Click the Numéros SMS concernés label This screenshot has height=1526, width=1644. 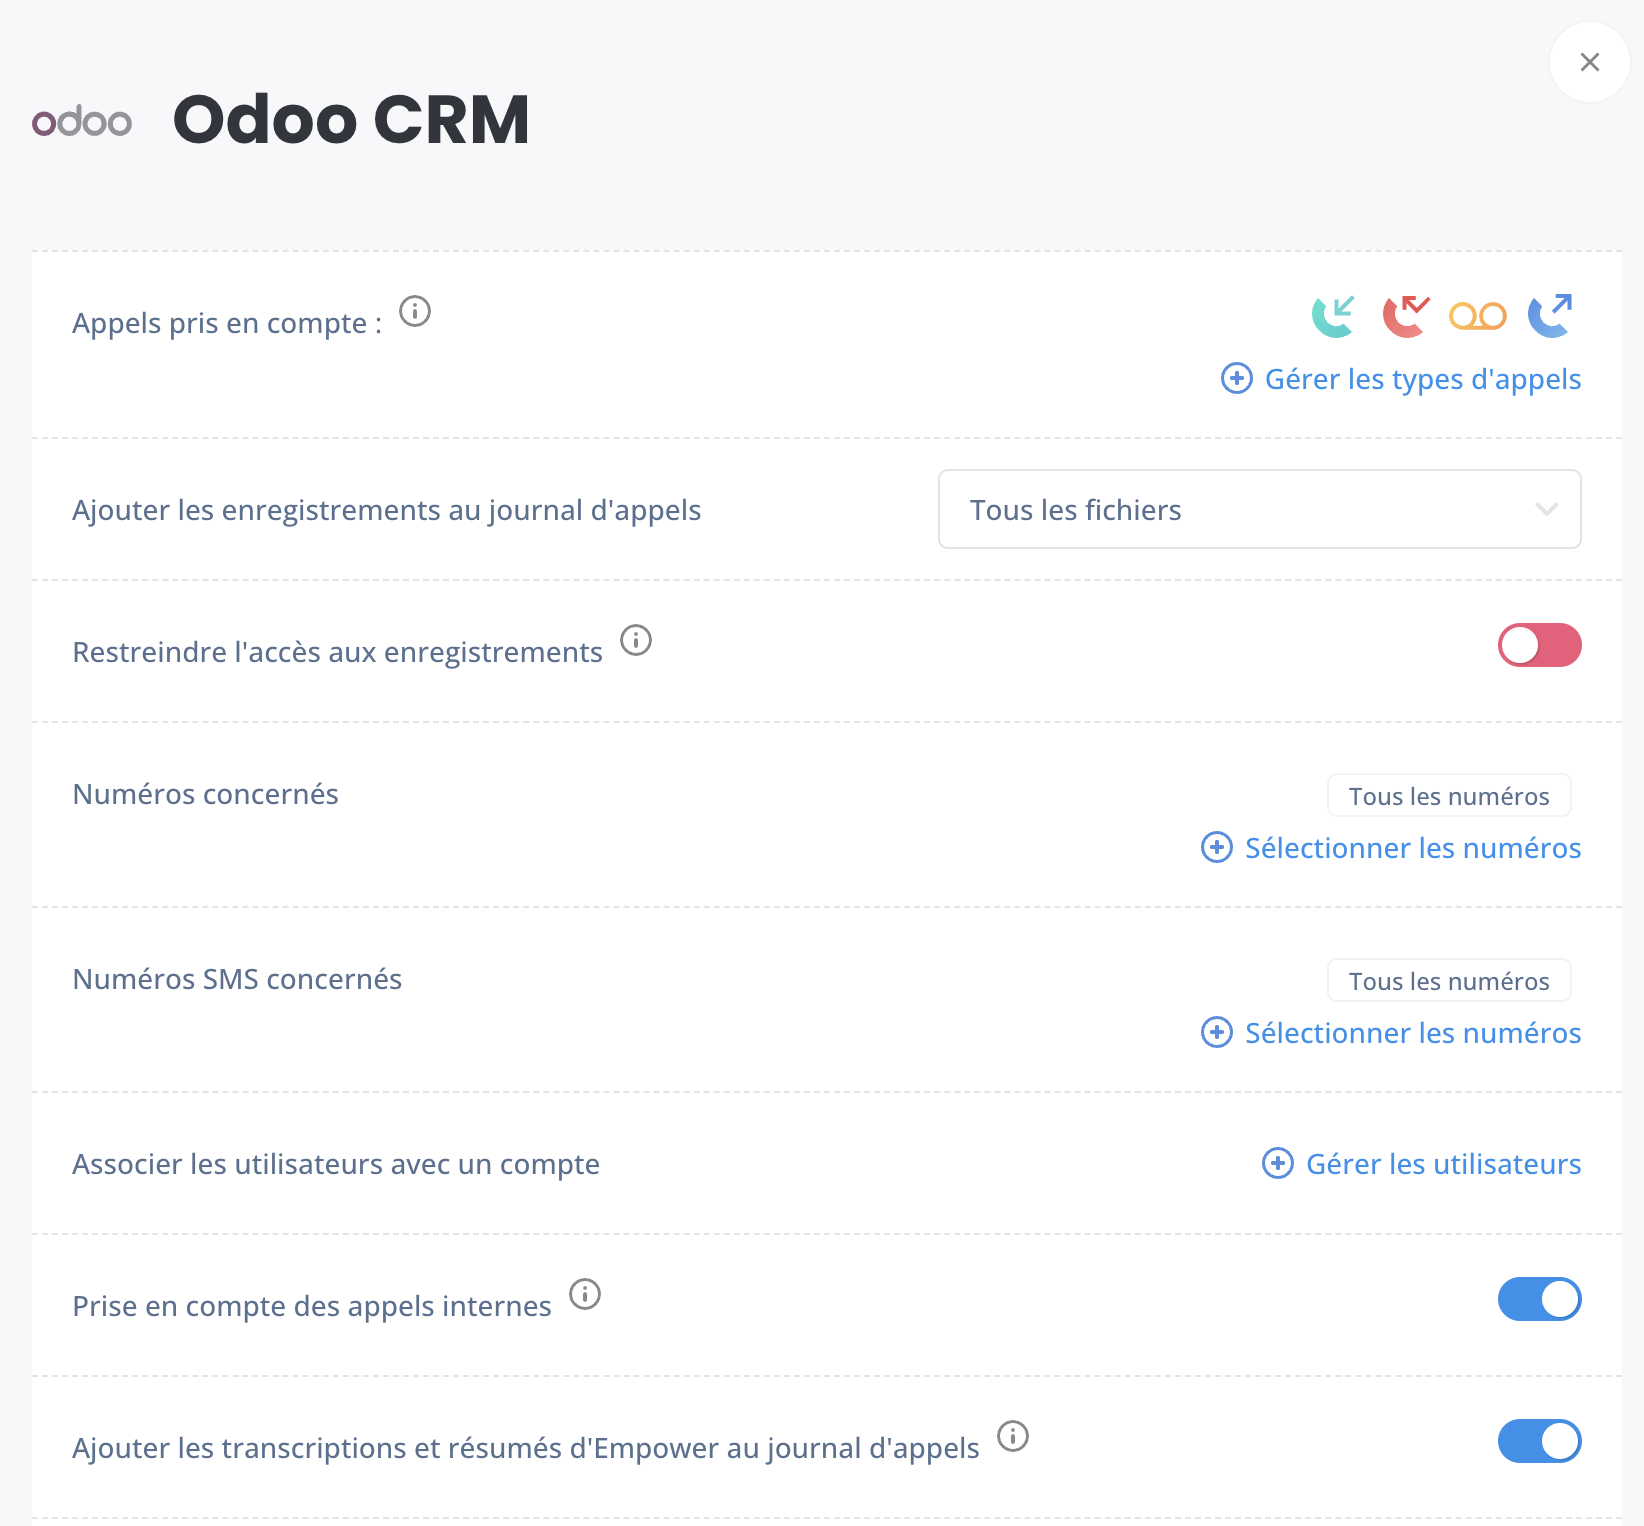(237, 979)
